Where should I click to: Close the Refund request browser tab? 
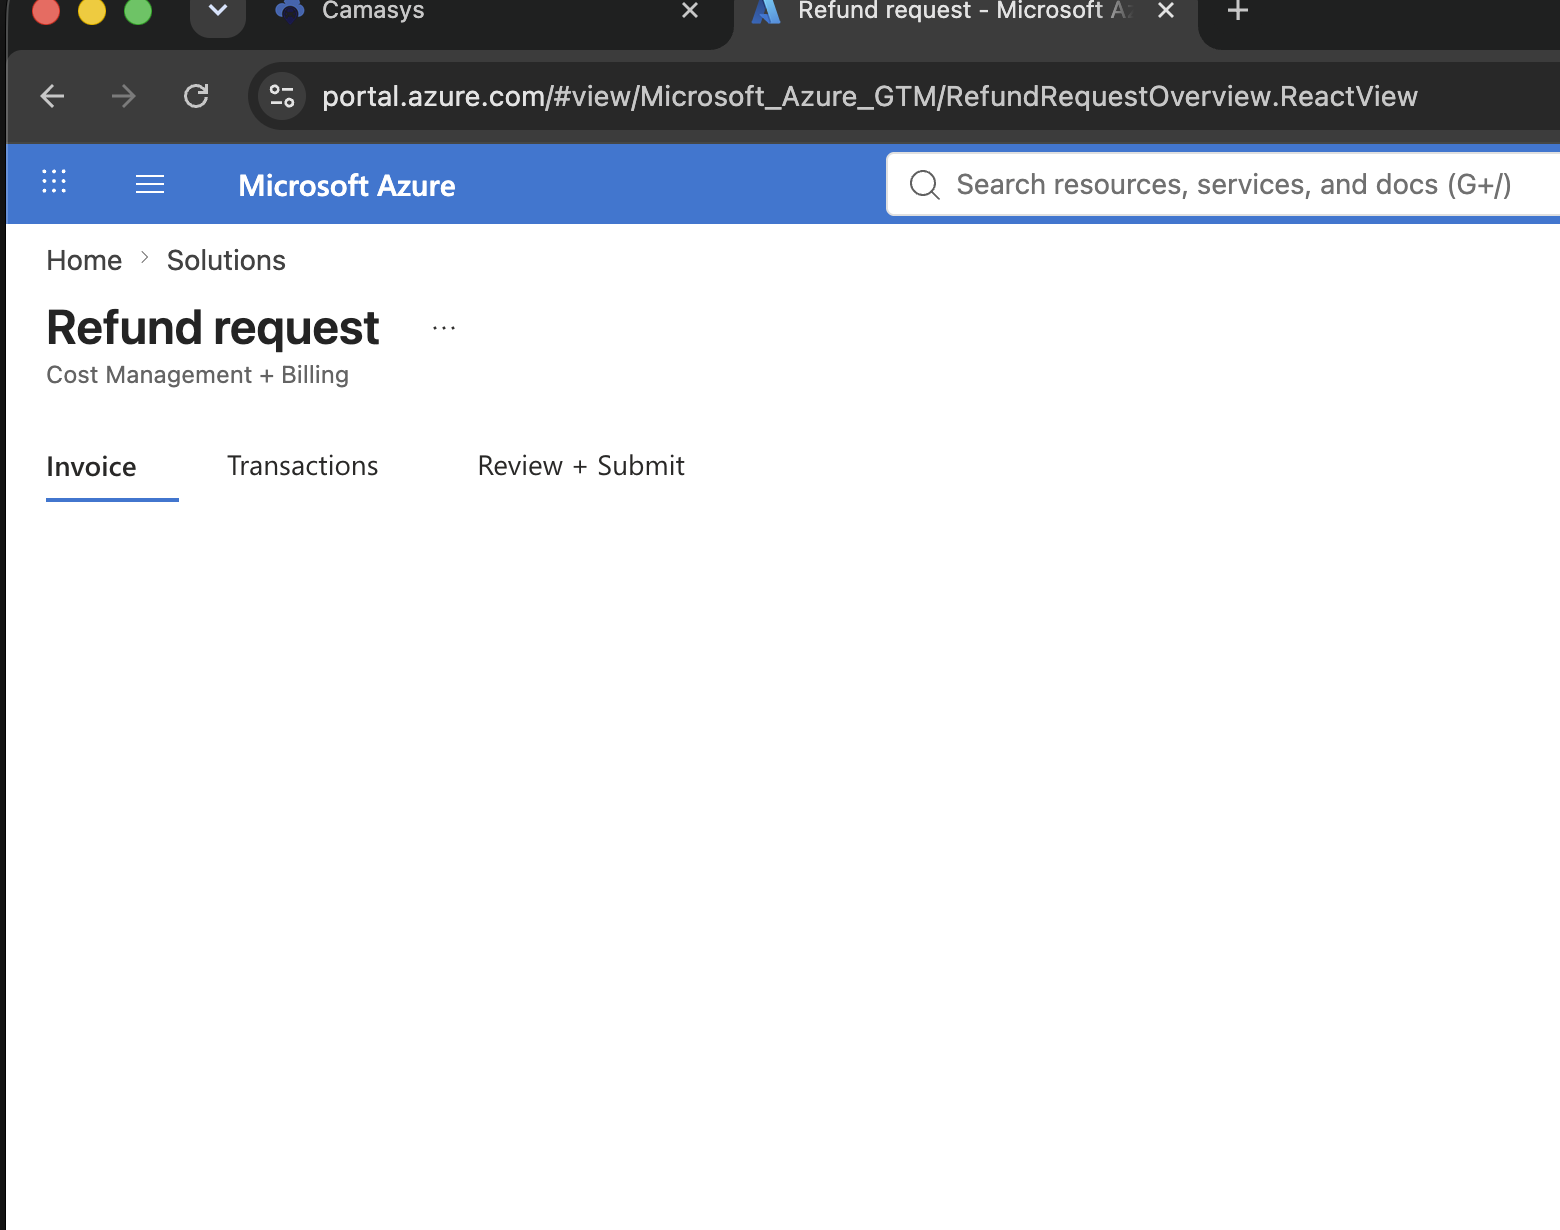point(1166,11)
